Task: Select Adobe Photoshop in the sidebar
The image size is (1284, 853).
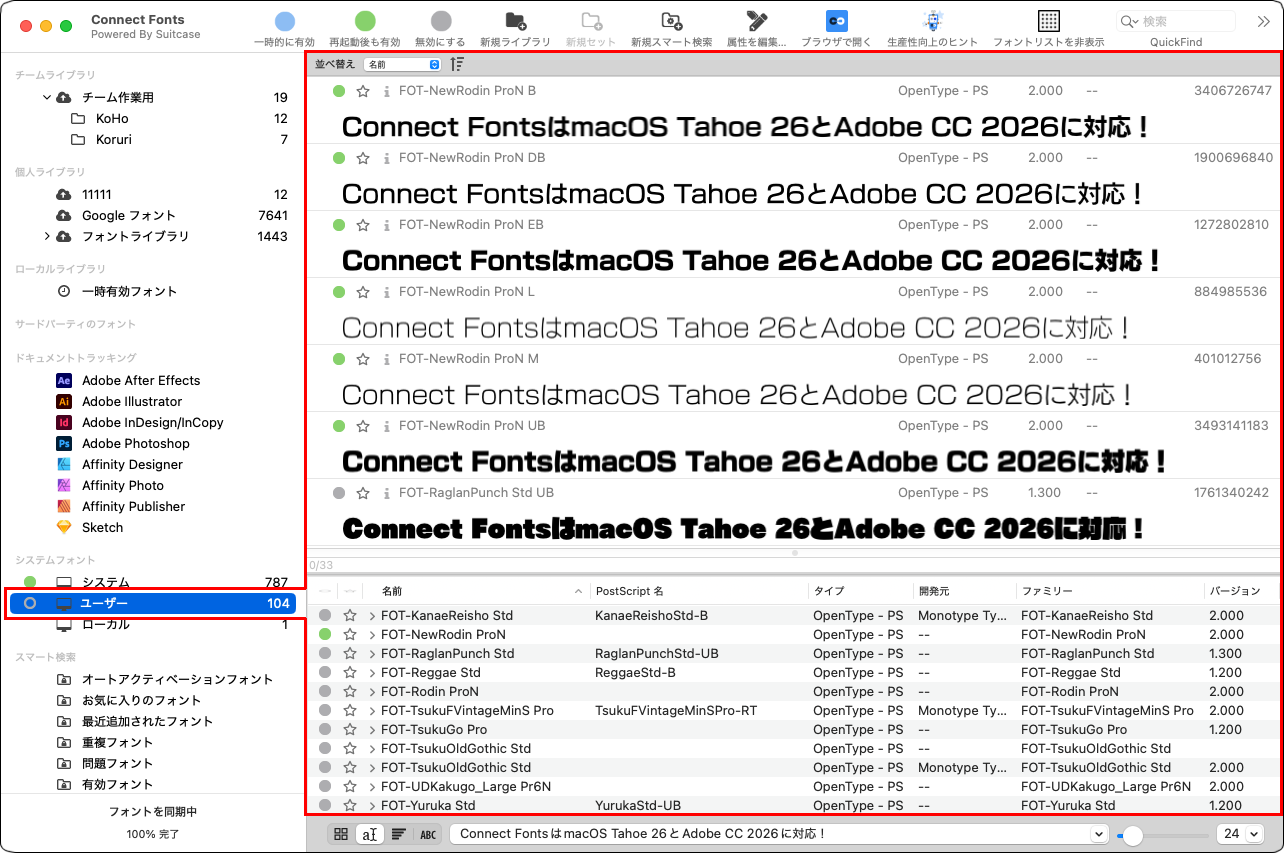Action: pyautogui.click(x=136, y=443)
